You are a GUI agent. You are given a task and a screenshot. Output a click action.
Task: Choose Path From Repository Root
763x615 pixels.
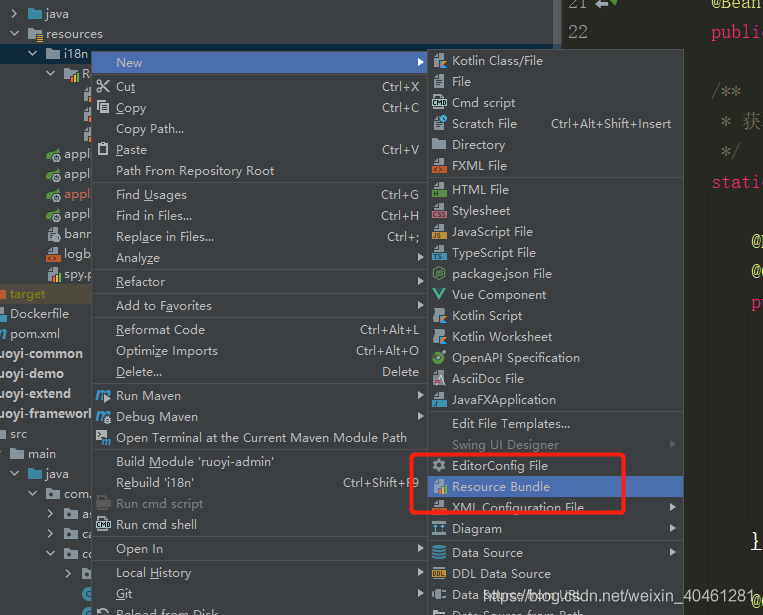pos(259,171)
